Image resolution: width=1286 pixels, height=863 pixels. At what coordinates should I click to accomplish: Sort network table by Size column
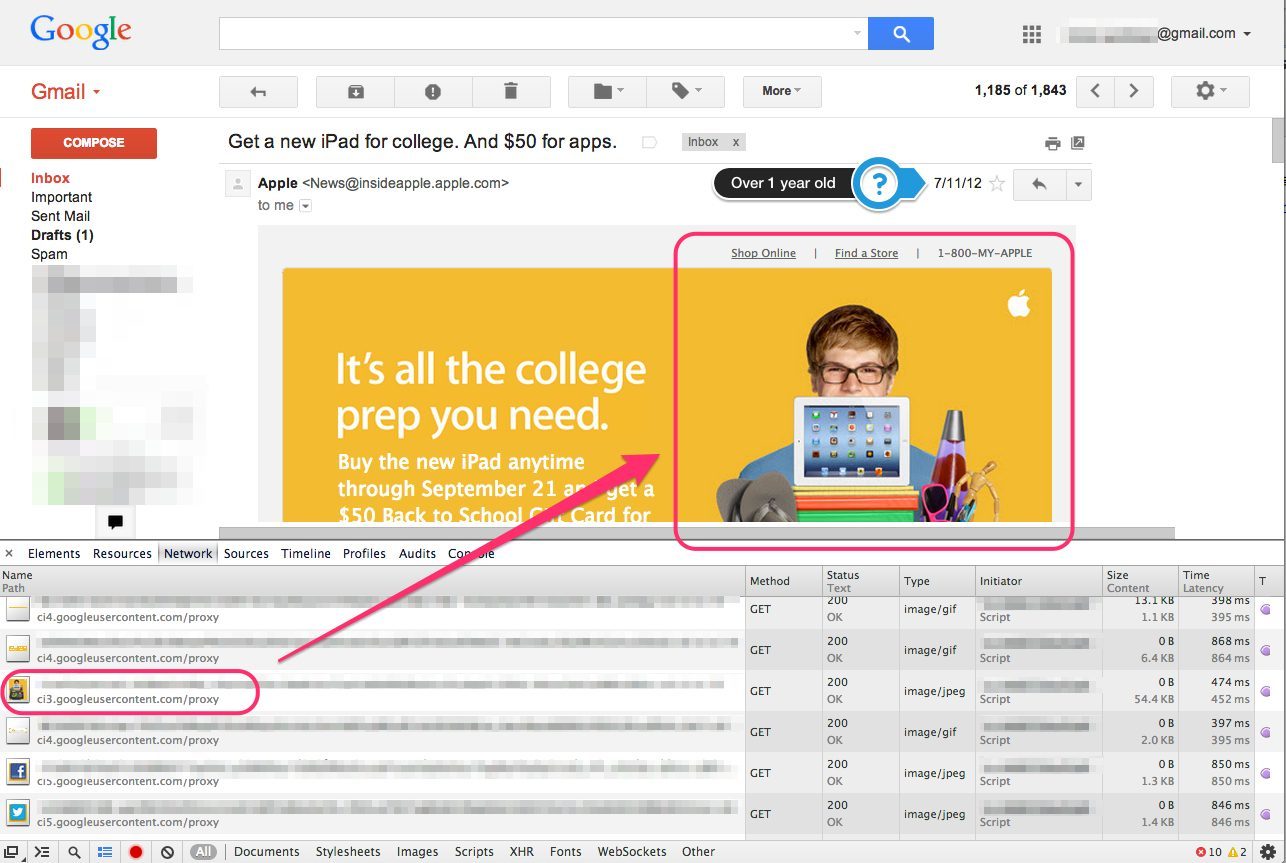click(1139, 581)
